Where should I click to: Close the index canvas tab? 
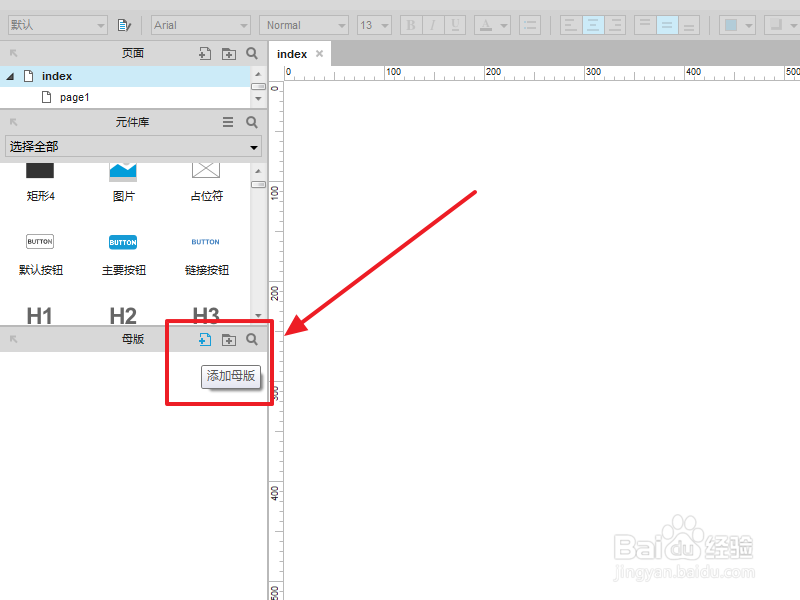point(319,54)
